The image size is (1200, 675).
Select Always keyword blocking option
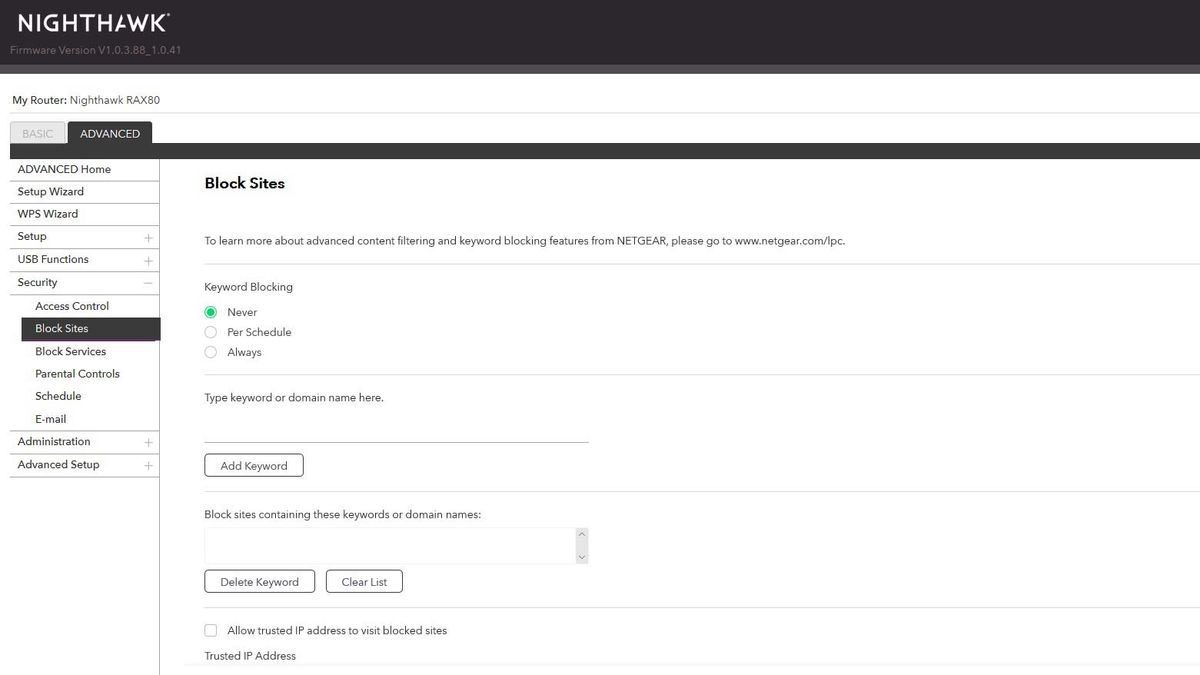click(x=211, y=352)
